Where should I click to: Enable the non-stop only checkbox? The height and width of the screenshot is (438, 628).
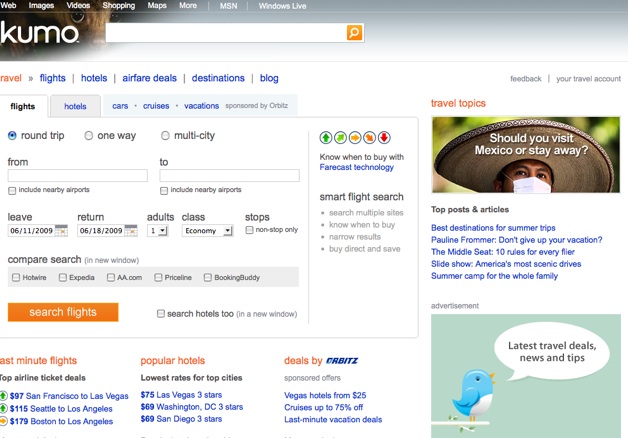[x=250, y=230]
